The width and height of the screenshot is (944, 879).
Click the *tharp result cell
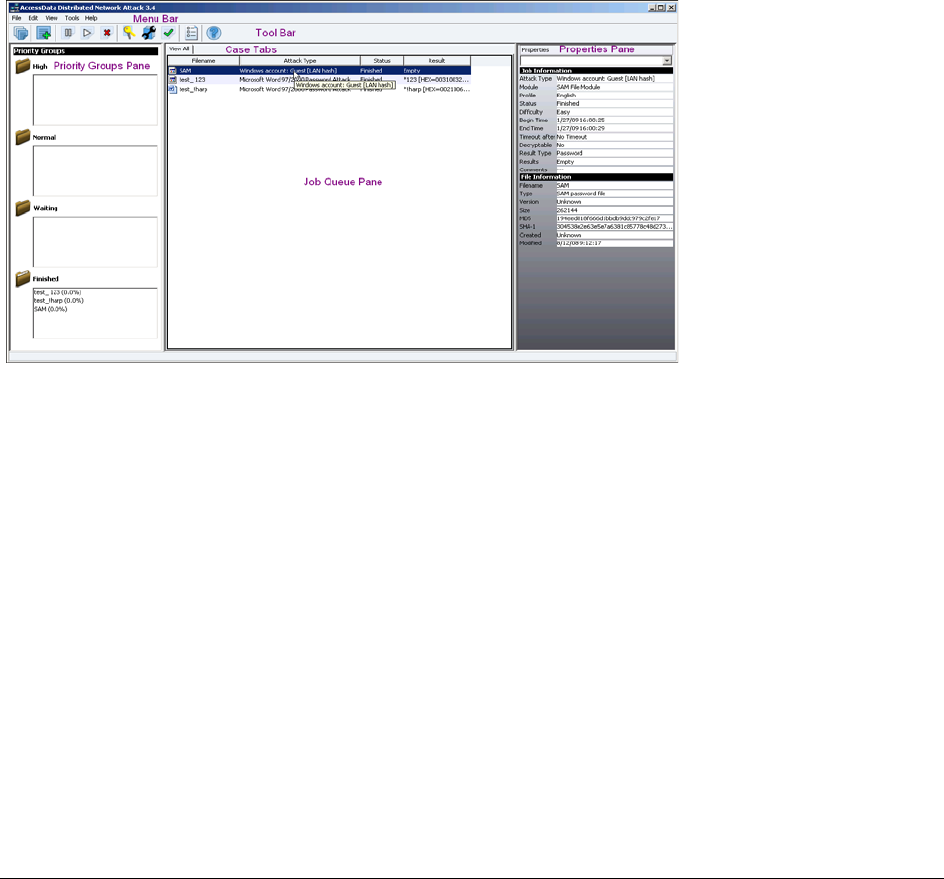(436, 89)
